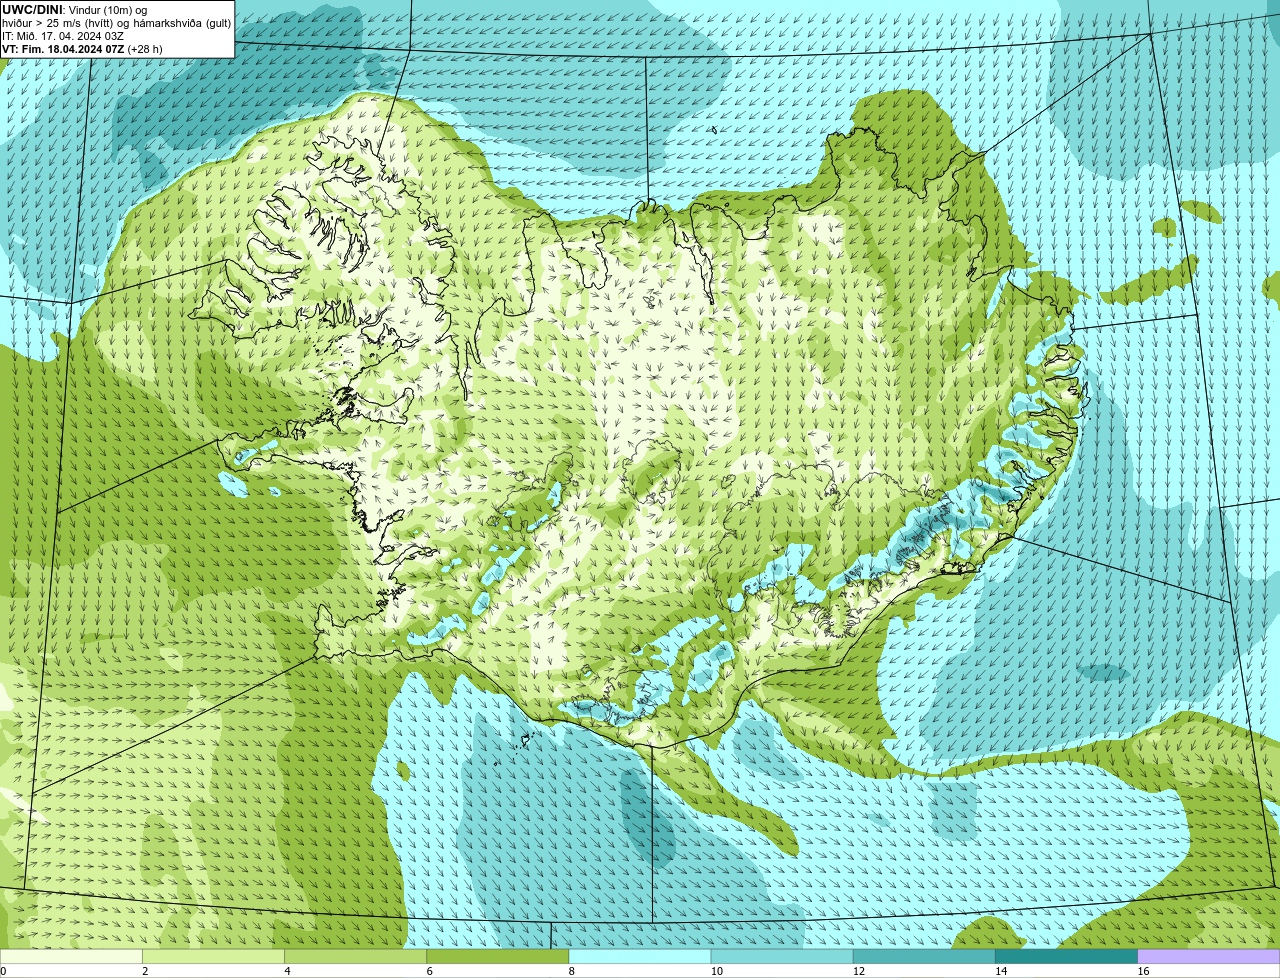The width and height of the screenshot is (1280, 978).
Task: Click the '6' legend scale label
Action: click(x=429, y=971)
